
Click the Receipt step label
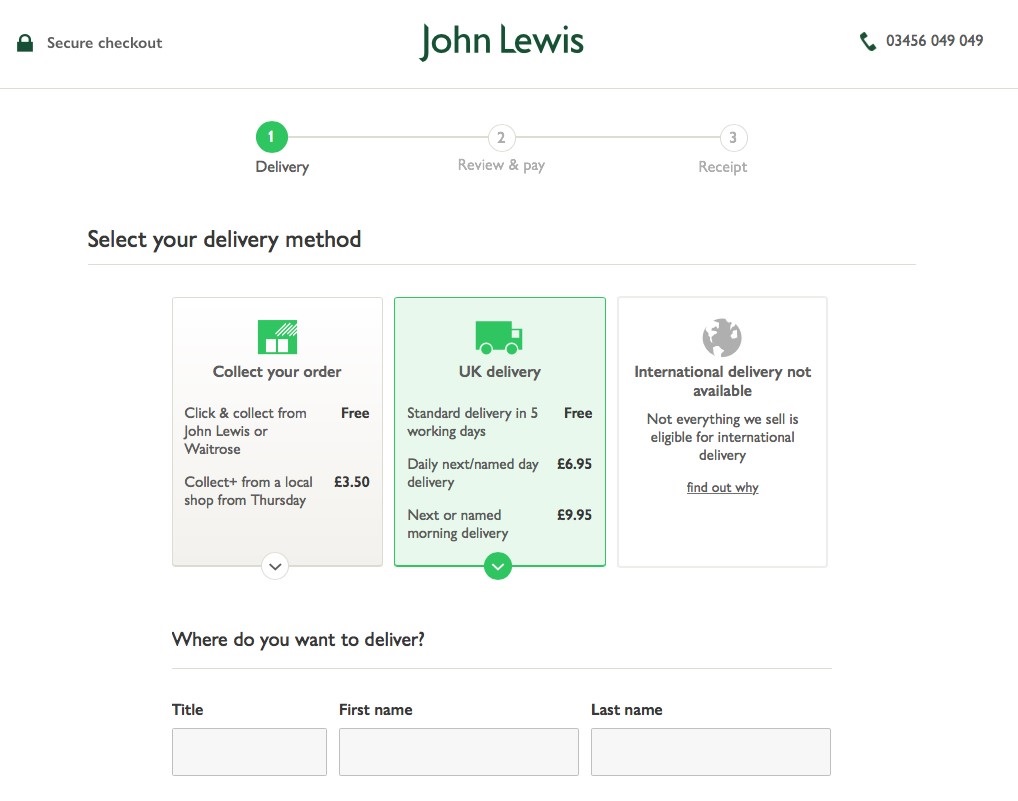723,167
